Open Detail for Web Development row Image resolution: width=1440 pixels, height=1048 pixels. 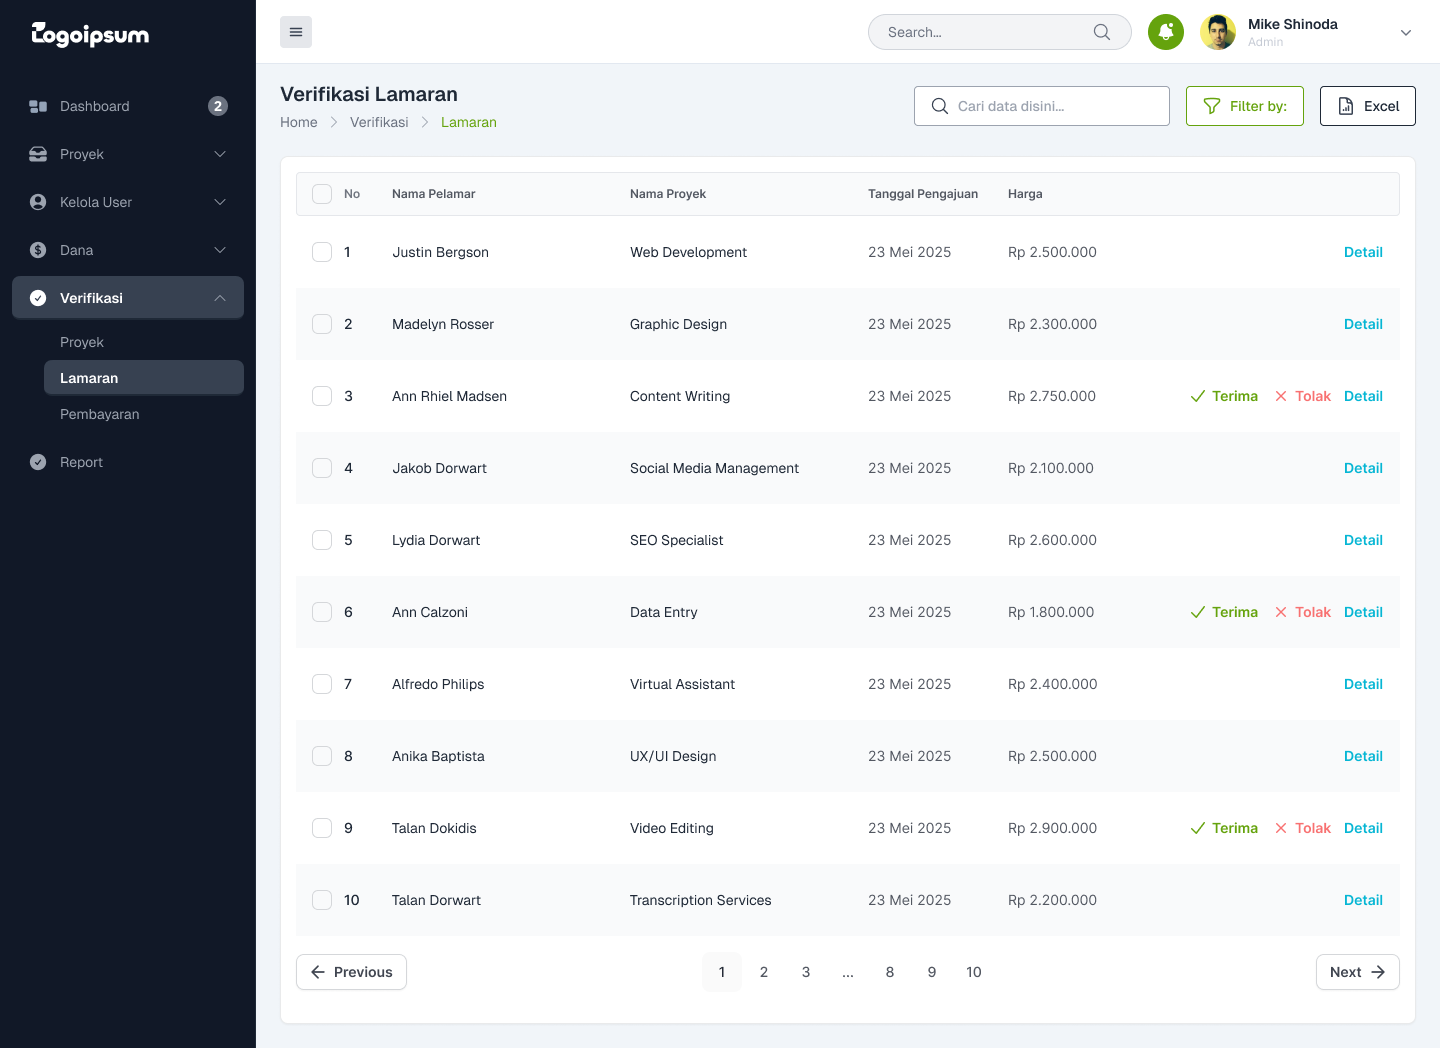tap(1363, 252)
